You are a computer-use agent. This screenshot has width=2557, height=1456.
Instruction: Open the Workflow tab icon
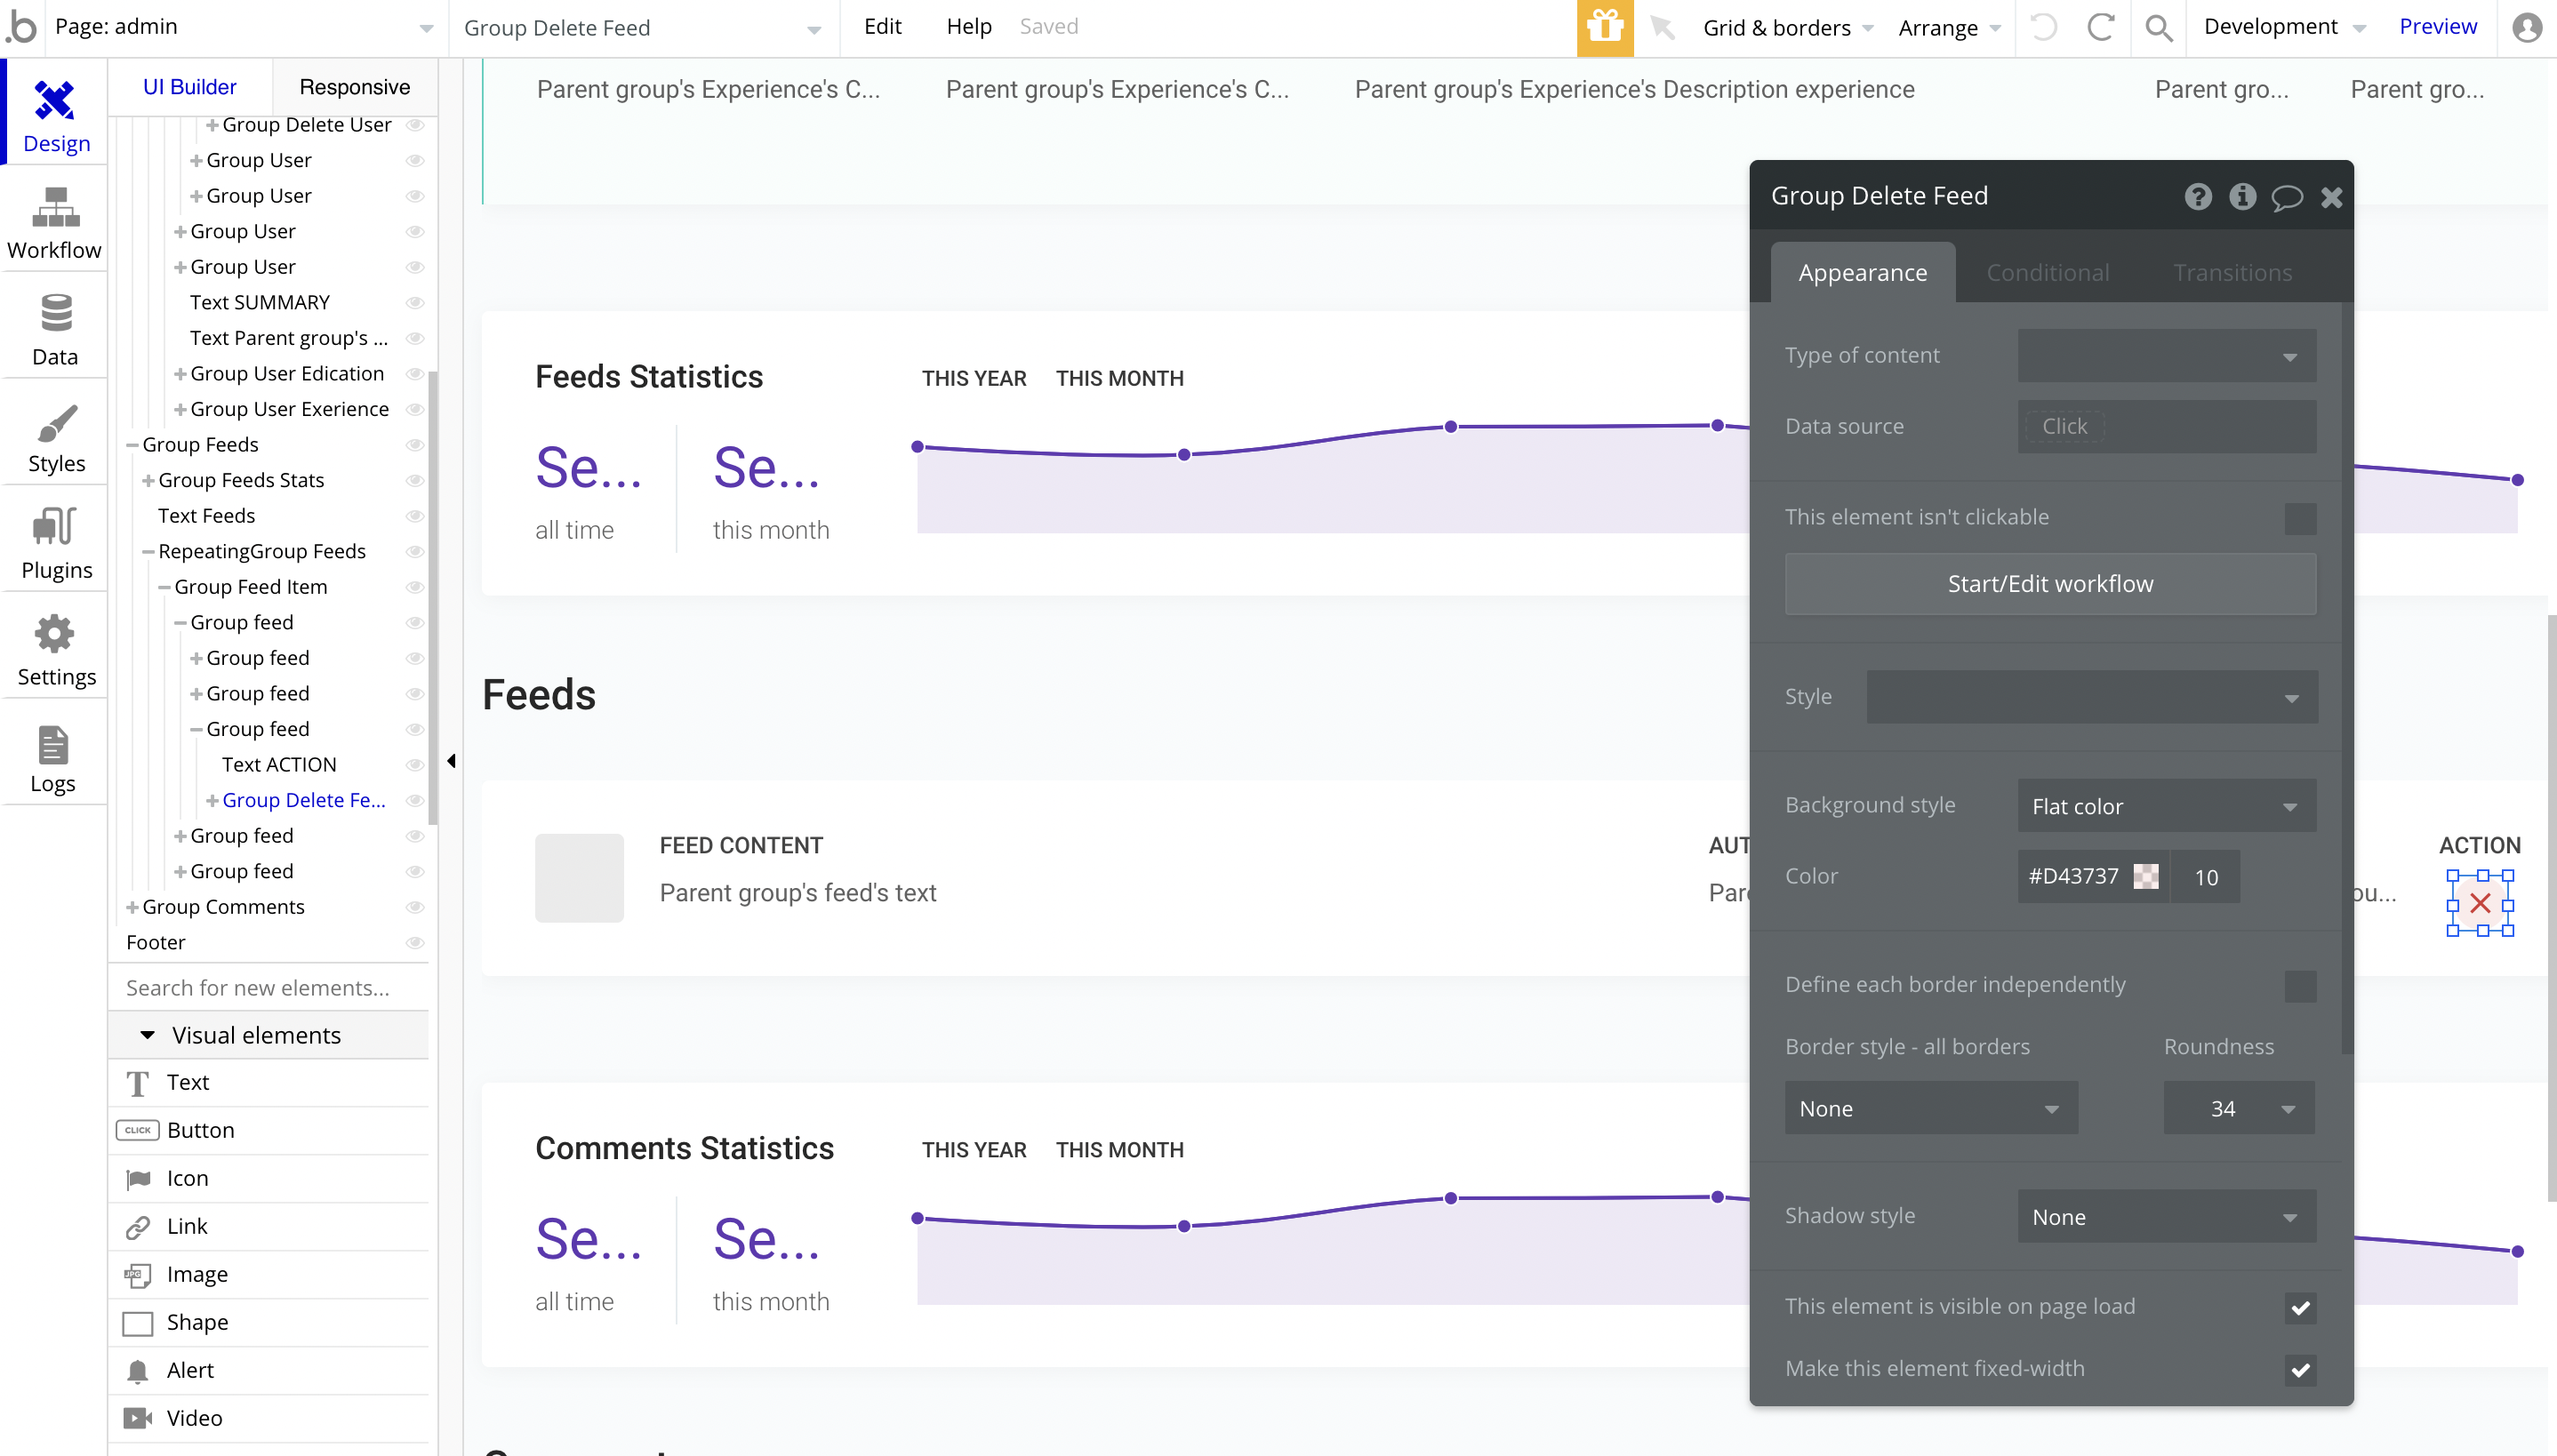pos(55,209)
